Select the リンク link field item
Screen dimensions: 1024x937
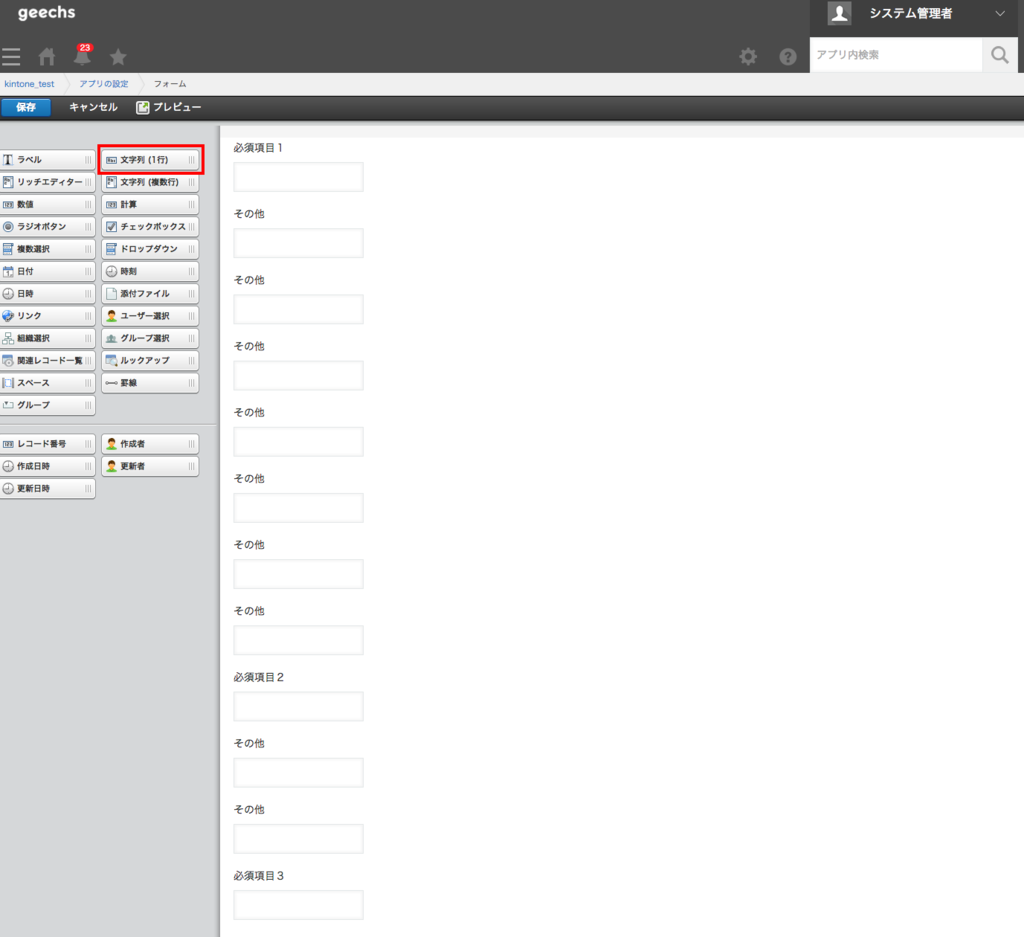pos(47,316)
